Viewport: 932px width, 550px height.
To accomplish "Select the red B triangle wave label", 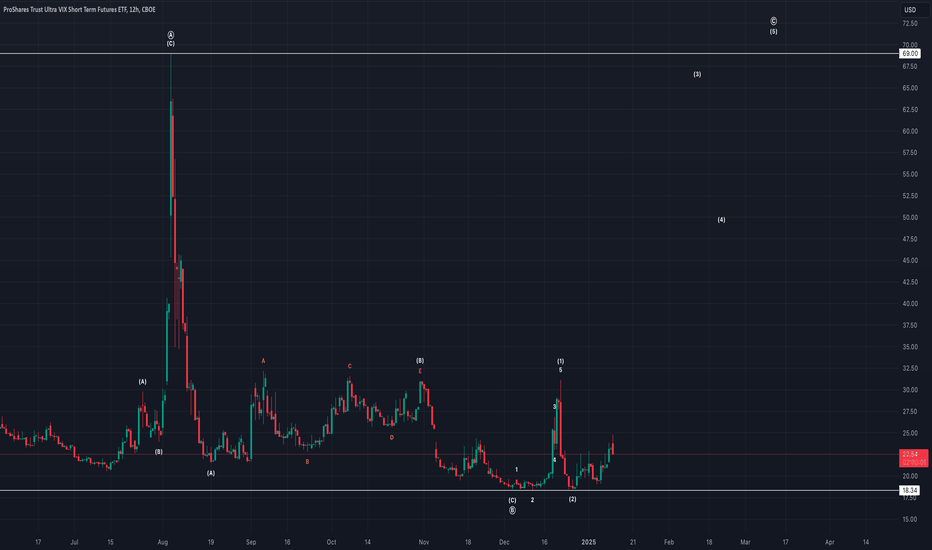I will pos(307,461).
